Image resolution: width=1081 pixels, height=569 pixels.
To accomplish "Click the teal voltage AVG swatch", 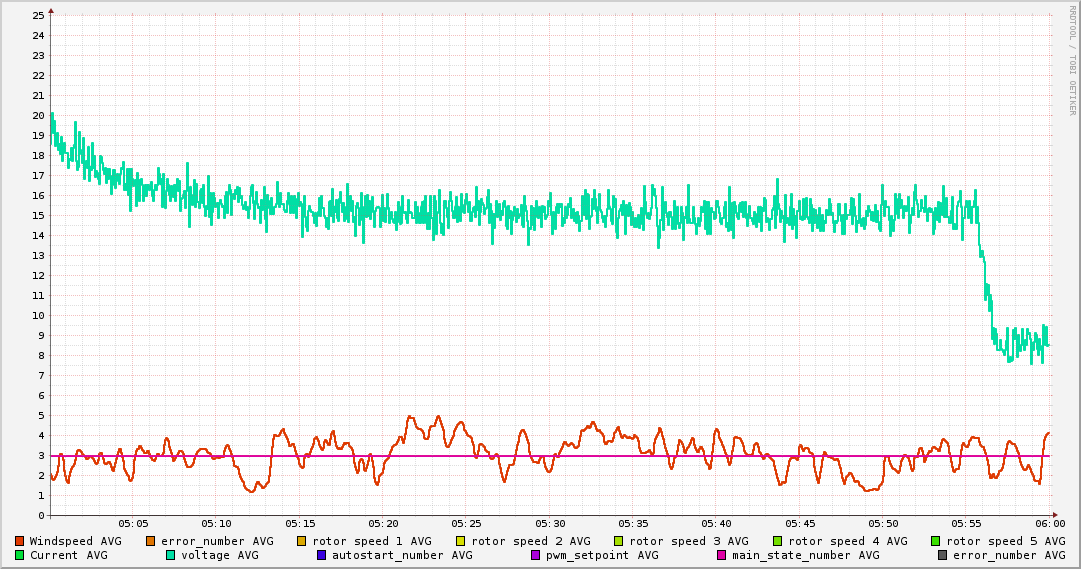I will [x=171, y=555].
